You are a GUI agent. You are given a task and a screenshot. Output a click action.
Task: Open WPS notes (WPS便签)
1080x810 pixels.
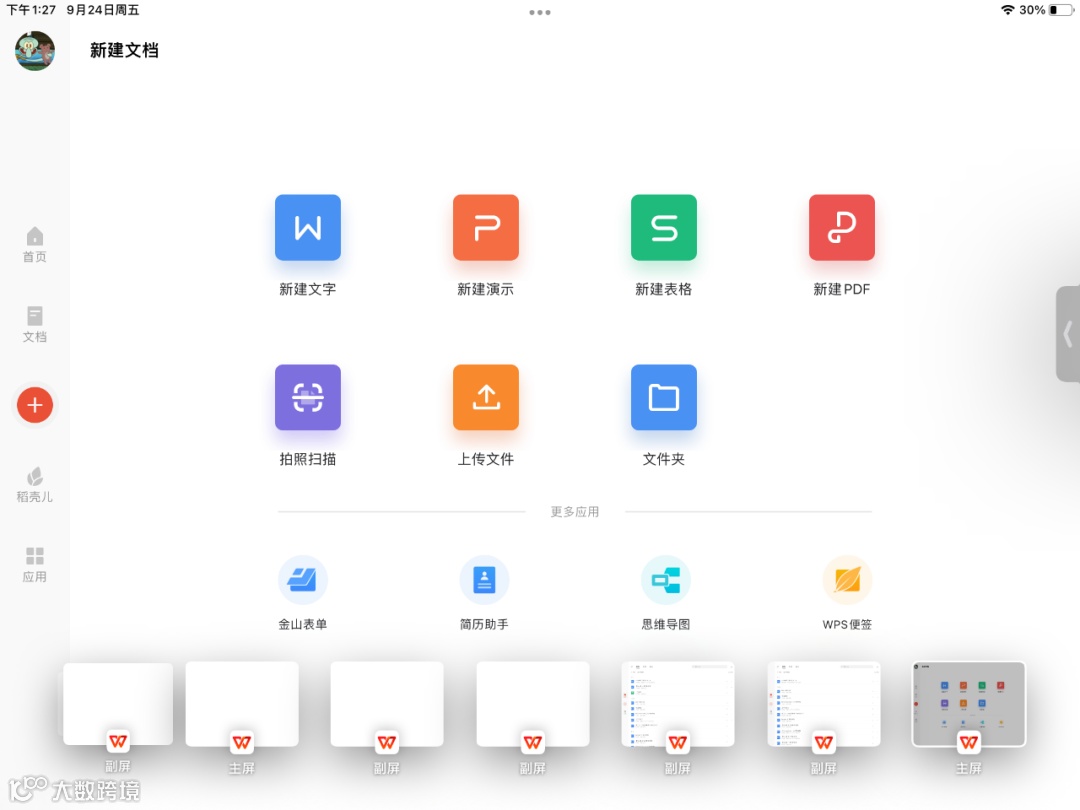click(x=847, y=580)
